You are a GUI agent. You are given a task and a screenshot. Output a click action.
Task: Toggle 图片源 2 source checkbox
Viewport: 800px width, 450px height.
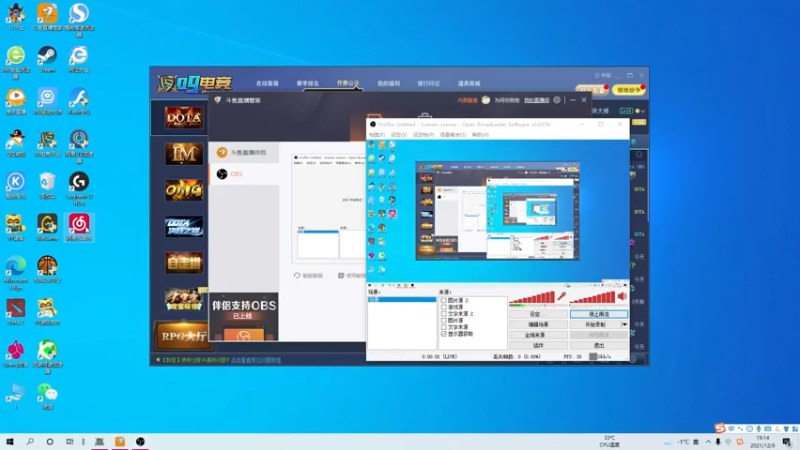click(444, 301)
